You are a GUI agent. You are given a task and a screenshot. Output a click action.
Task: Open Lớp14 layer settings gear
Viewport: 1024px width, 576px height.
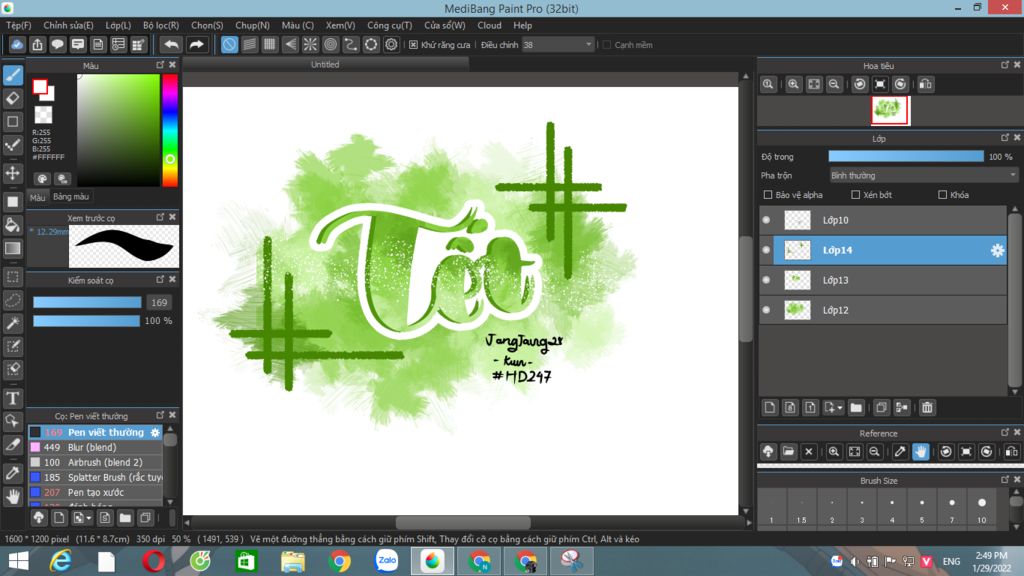[x=997, y=250]
